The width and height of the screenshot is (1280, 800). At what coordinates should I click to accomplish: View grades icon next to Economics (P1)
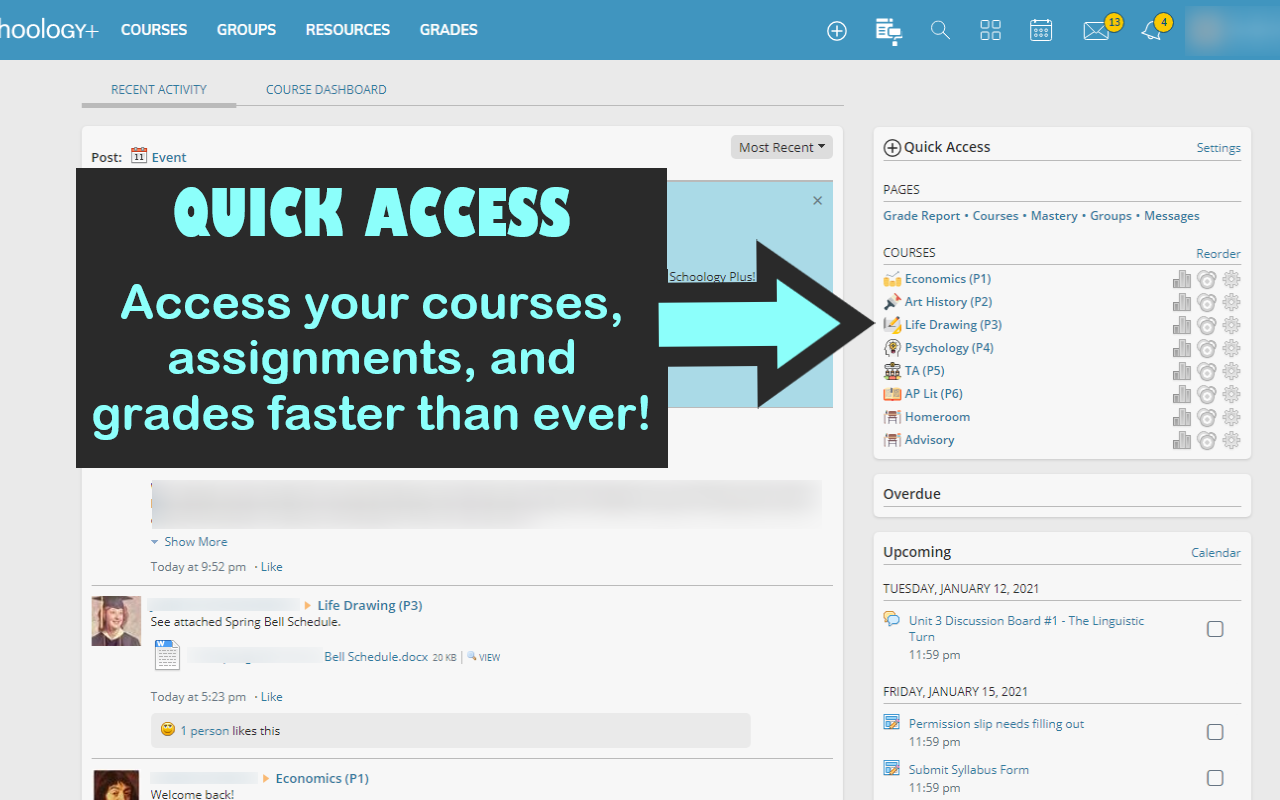pos(1182,278)
